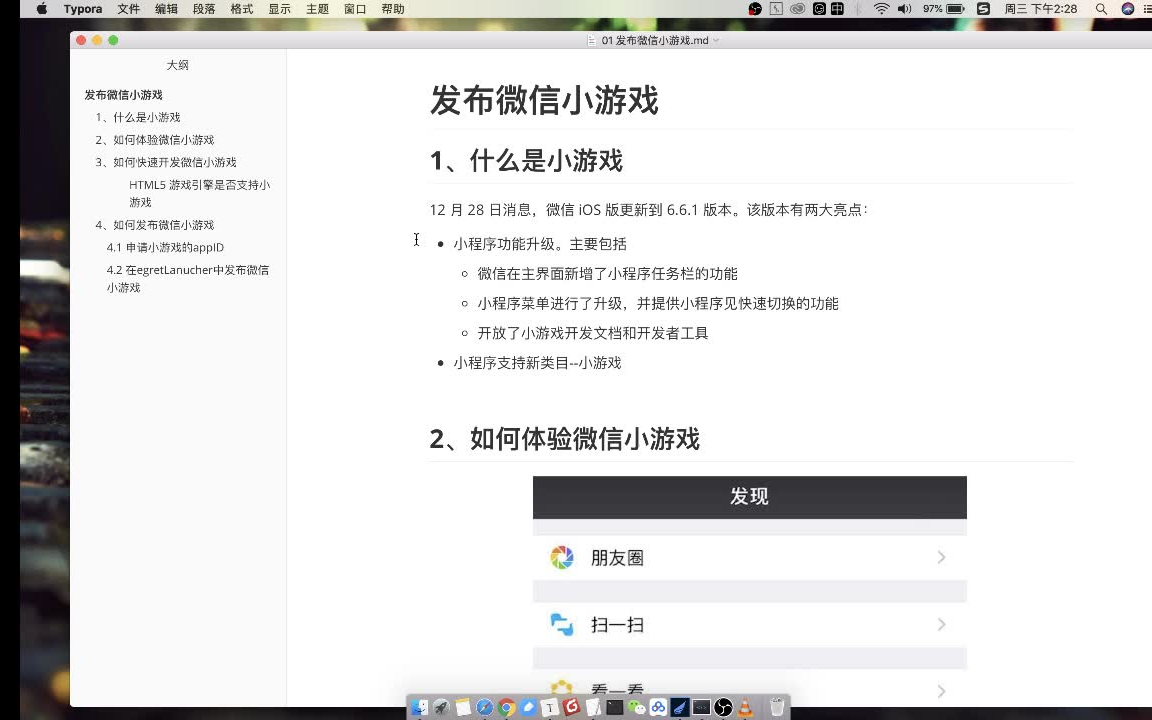Image resolution: width=1152 pixels, height=720 pixels.
Task: Launch OBS from the dock
Action: pos(724,707)
